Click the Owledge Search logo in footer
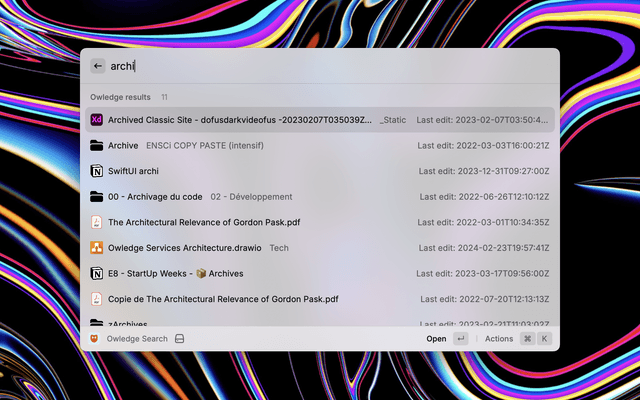 pyautogui.click(x=95, y=339)
